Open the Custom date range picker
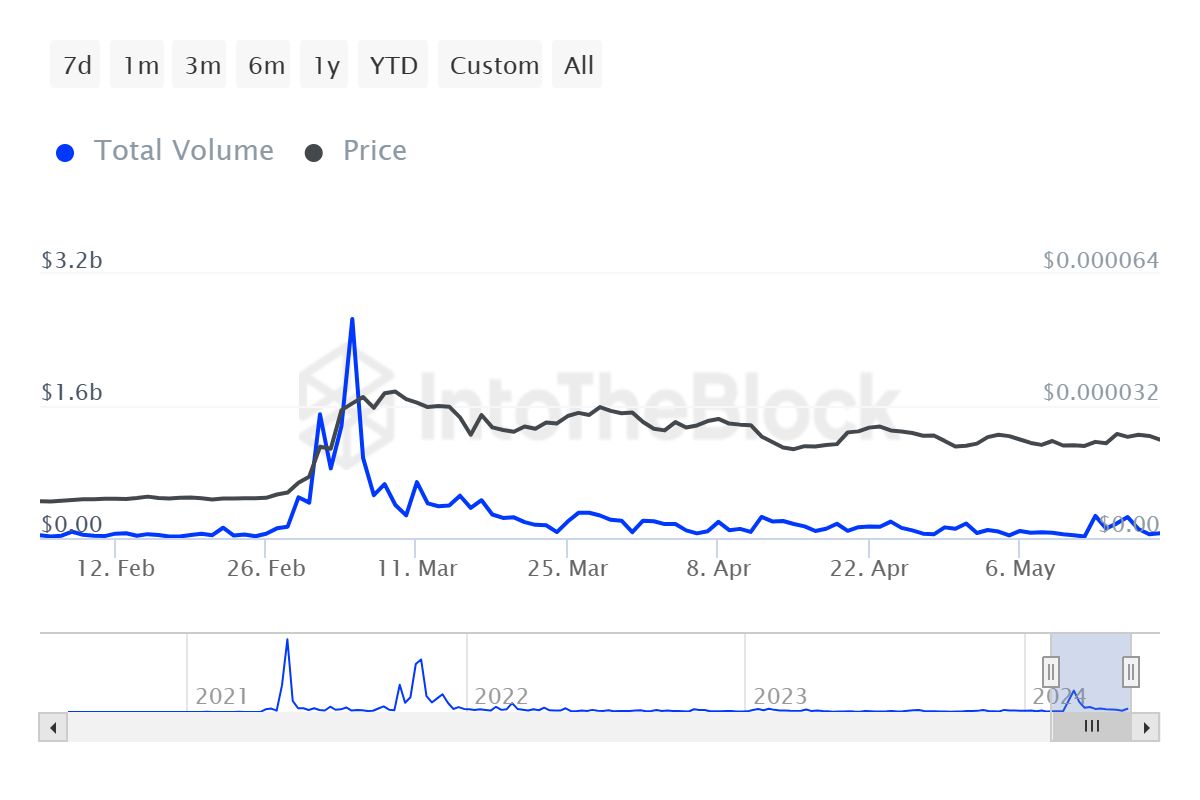1200x800 pixels. 493,65
